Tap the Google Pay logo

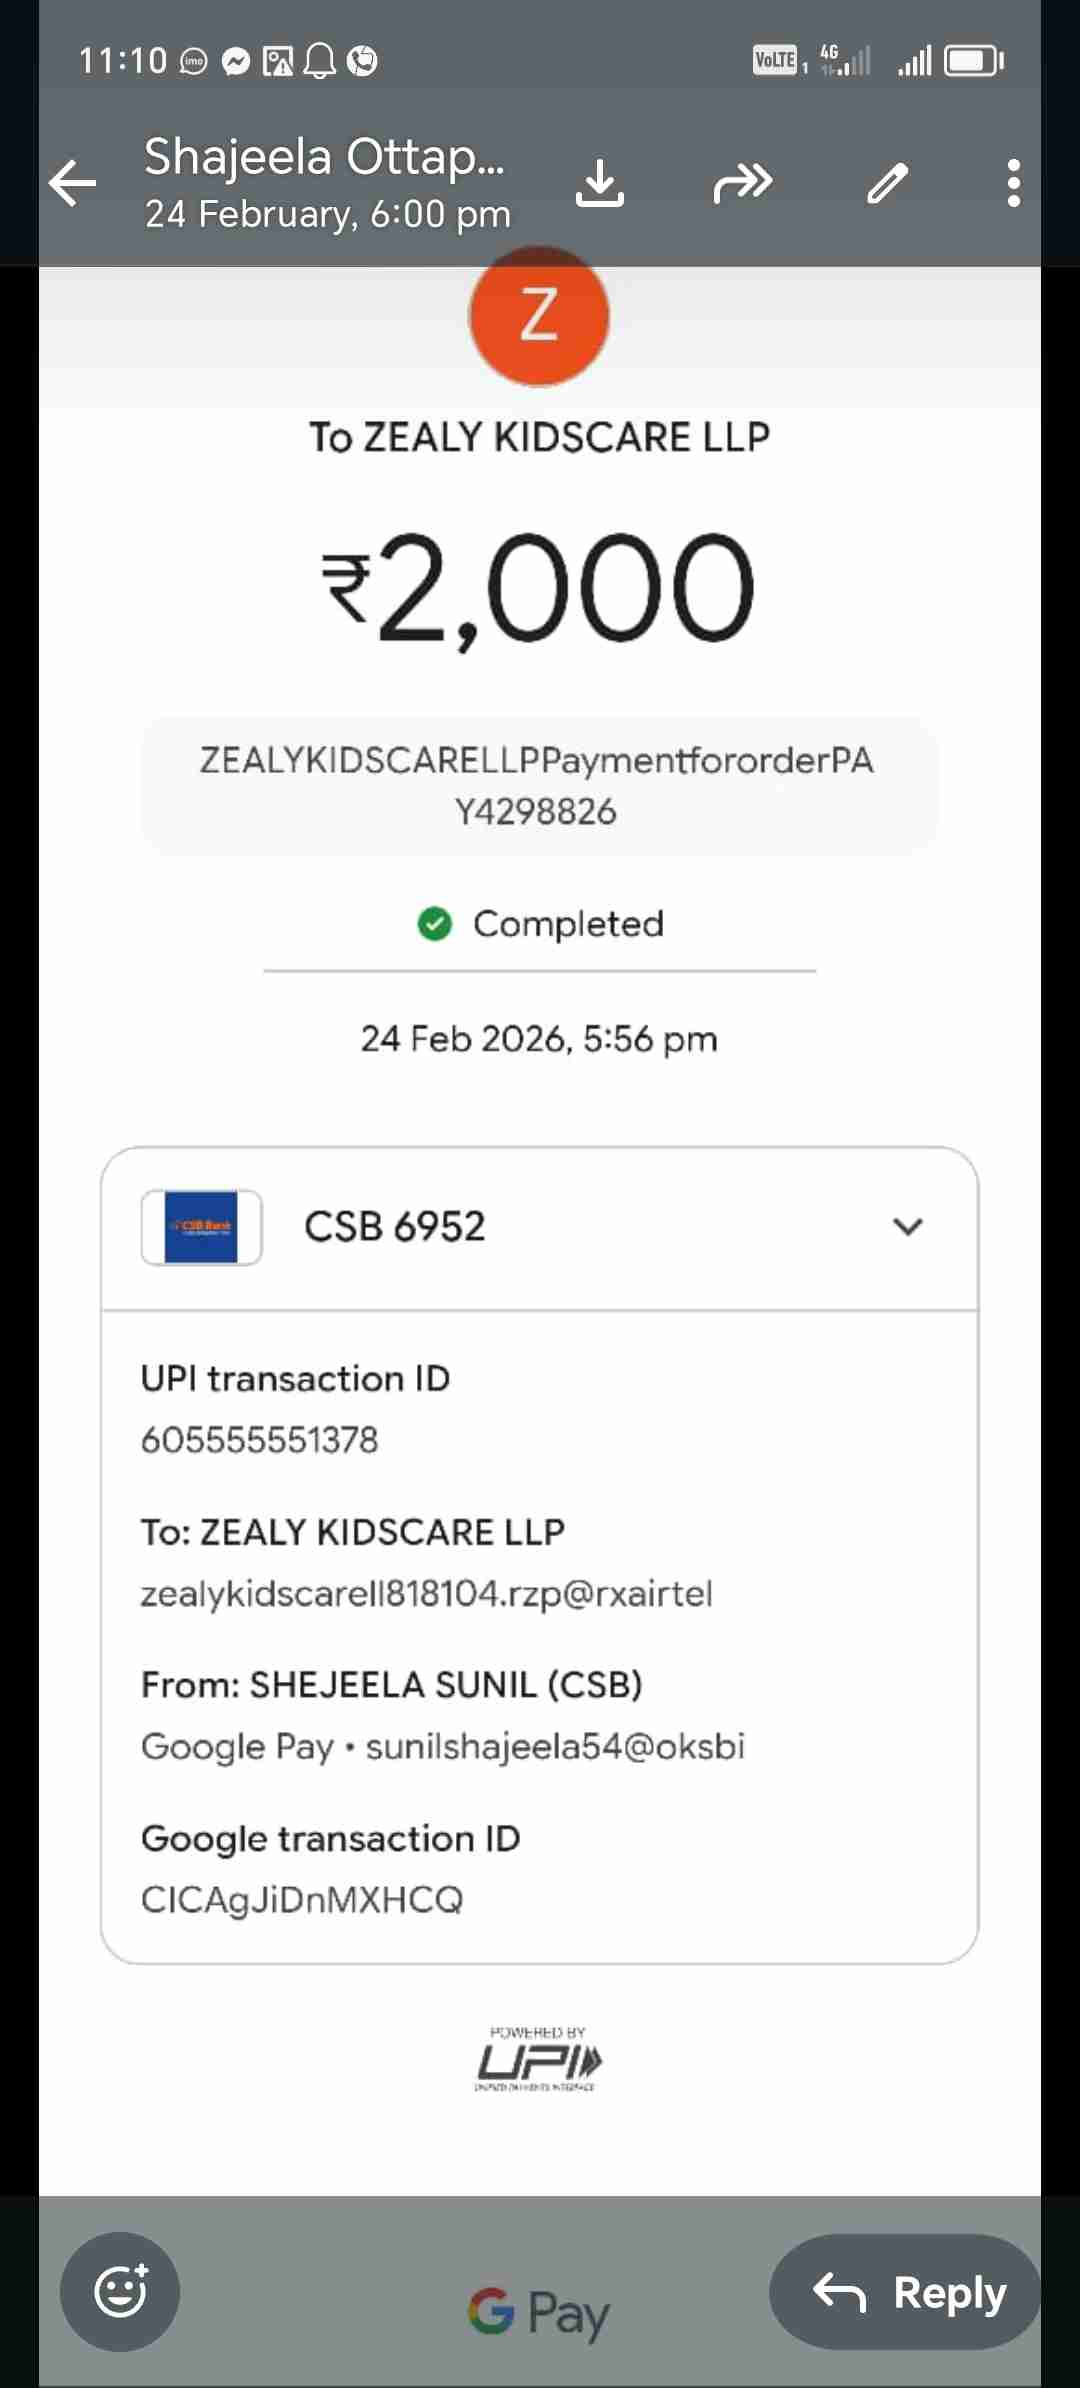pos(539,2312)
